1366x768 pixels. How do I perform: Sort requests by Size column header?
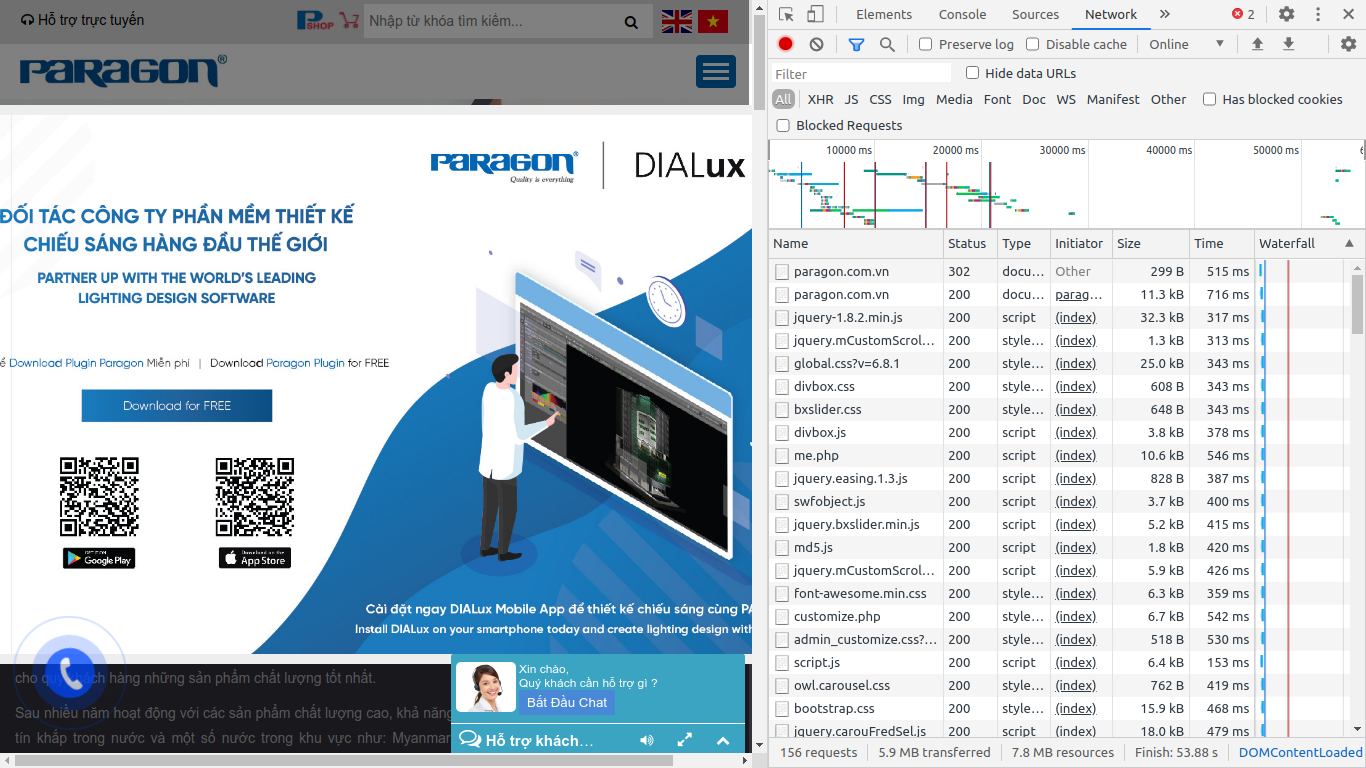[1150, 243]
